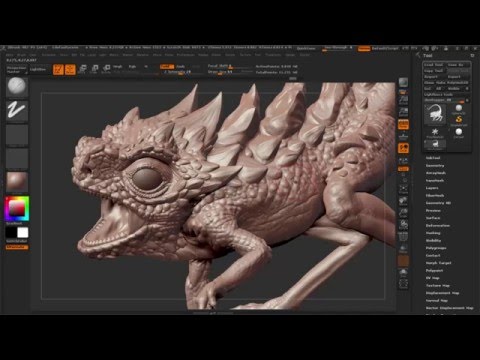Enable Zadd sculpting mode
The height and width of the screenshot is (360, 480).
[x=167, y=67]
